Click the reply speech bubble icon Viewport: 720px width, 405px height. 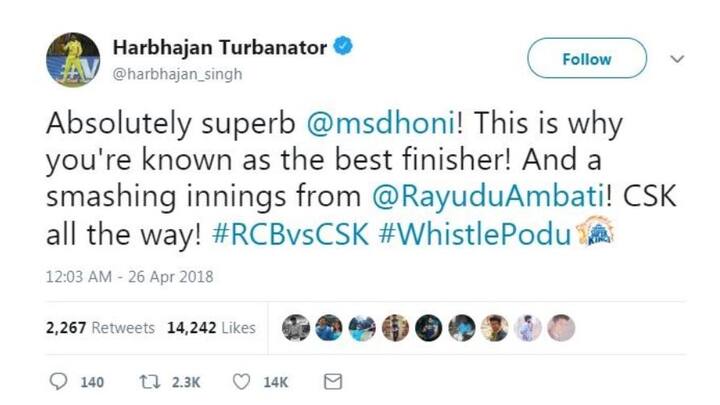click(58, 382)
